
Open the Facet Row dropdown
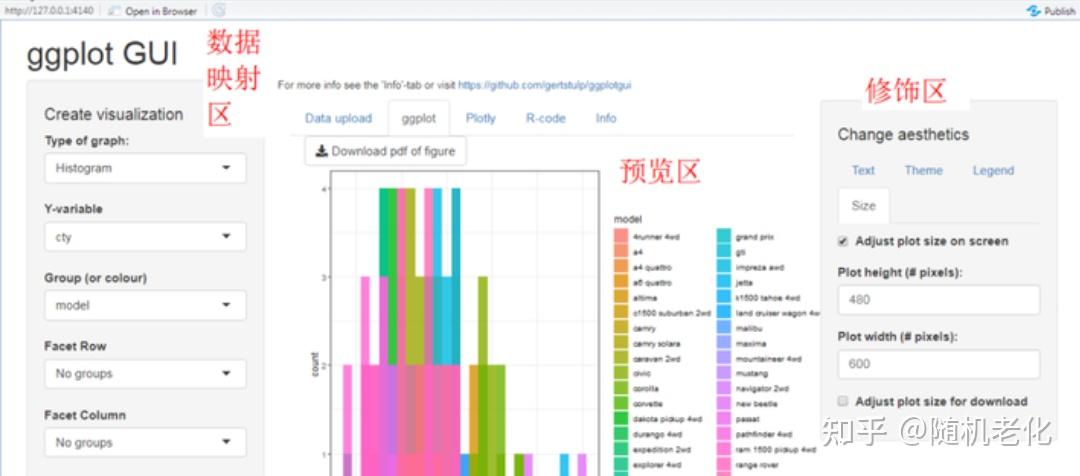pos(145,373)
